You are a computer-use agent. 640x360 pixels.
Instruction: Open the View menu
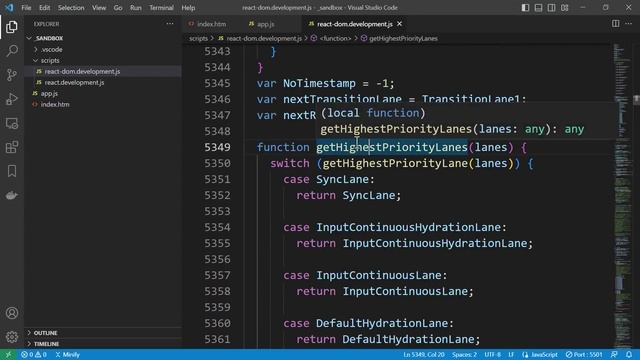(99, 7)
